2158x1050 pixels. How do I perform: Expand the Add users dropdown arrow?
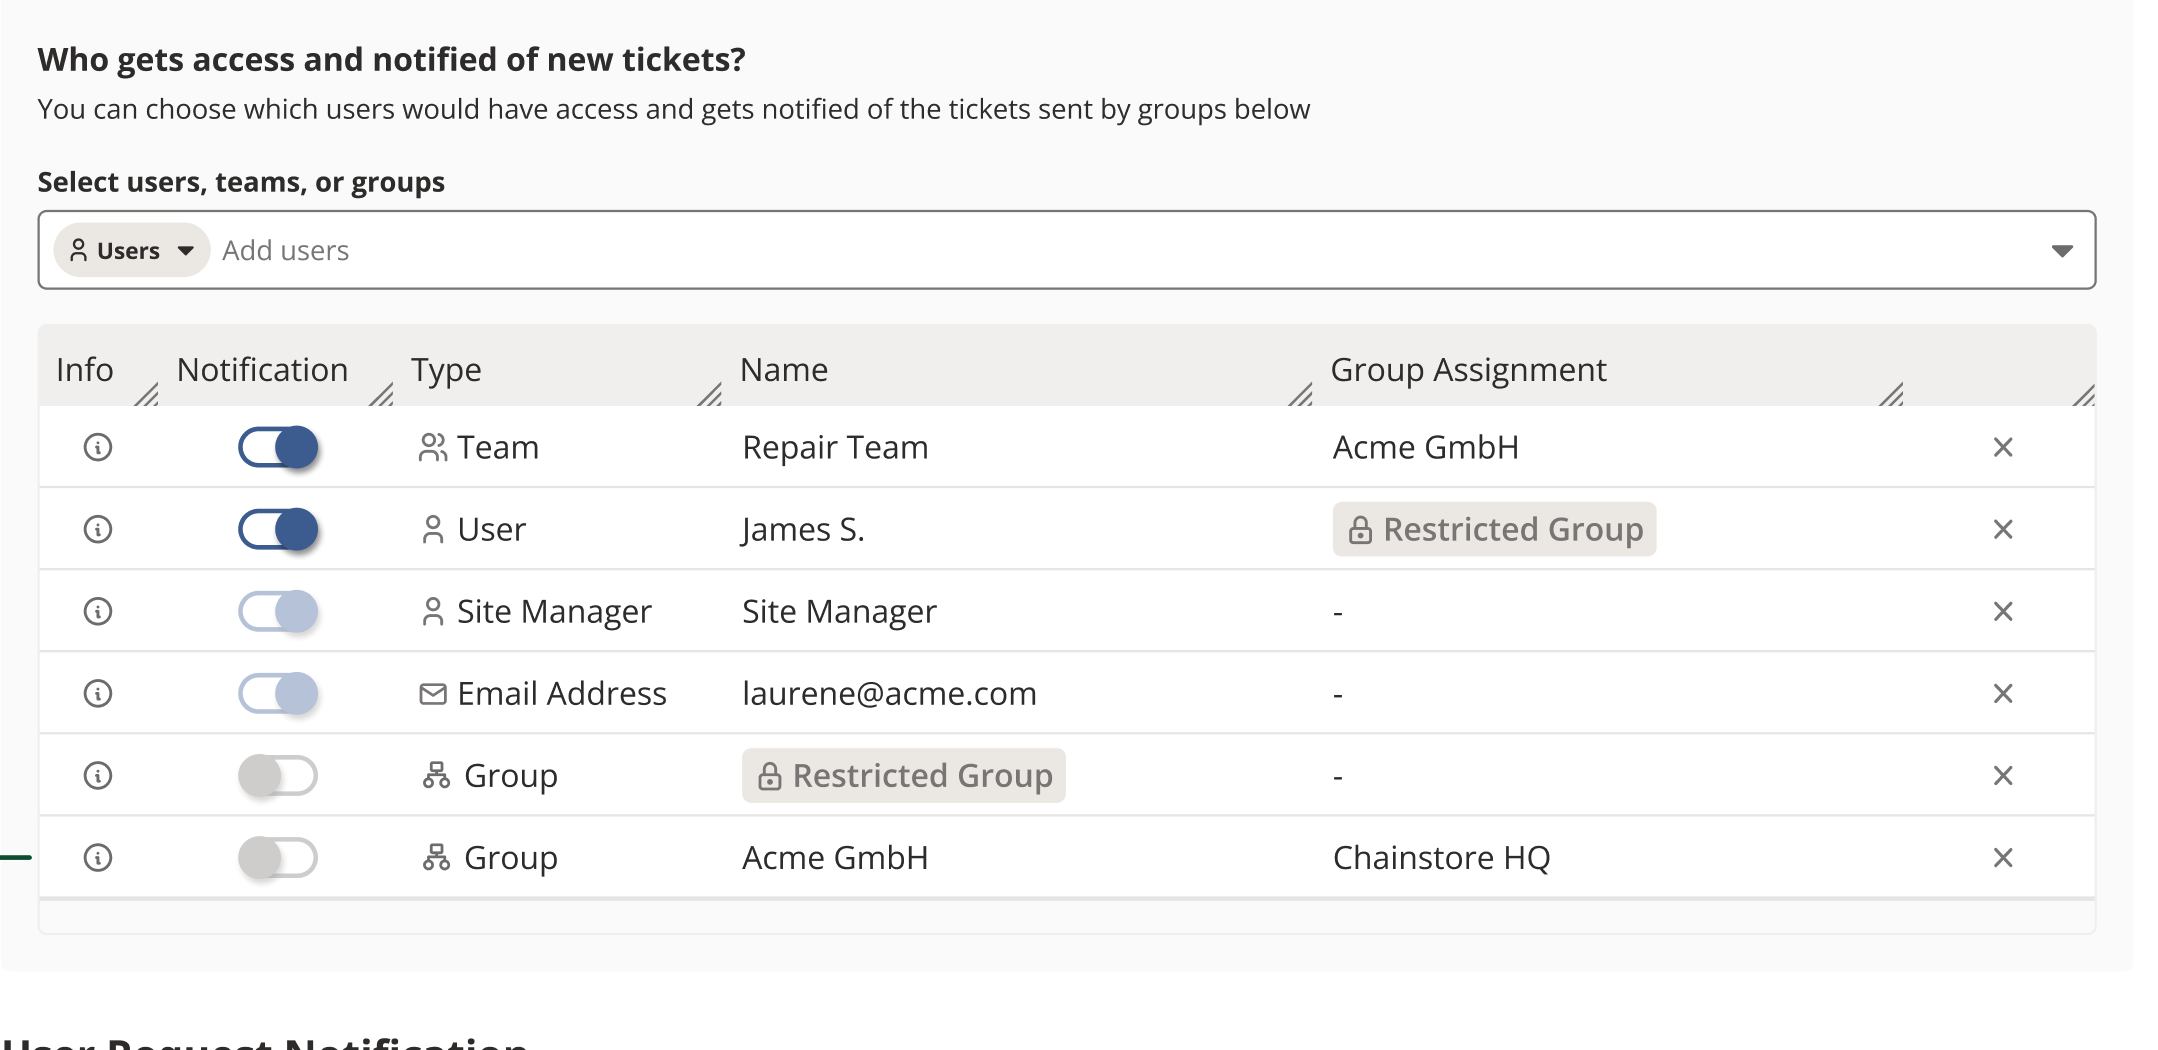(x=2061, y=250)
